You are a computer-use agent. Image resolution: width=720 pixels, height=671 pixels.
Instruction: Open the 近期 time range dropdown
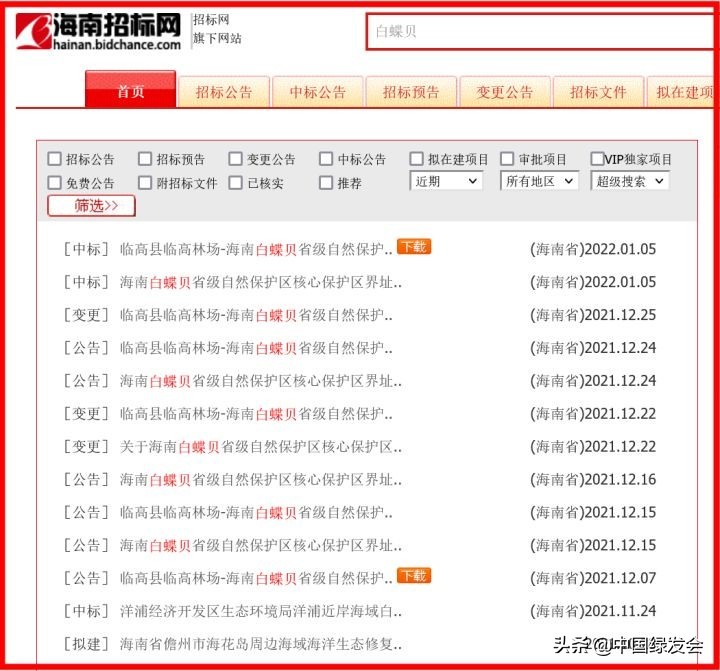[446, 181]
